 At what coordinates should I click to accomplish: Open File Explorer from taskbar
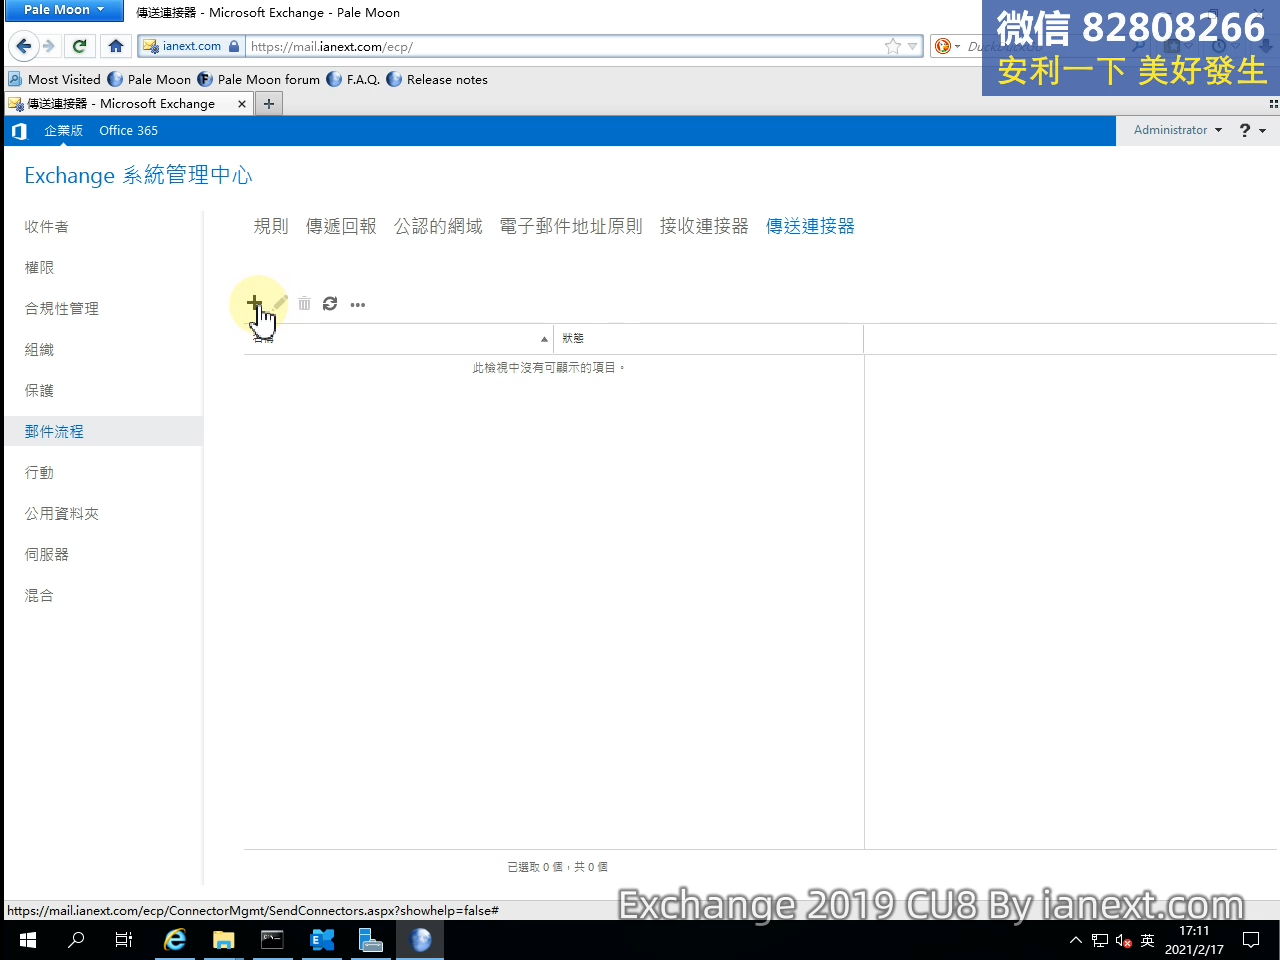click(x=223, y=940)
